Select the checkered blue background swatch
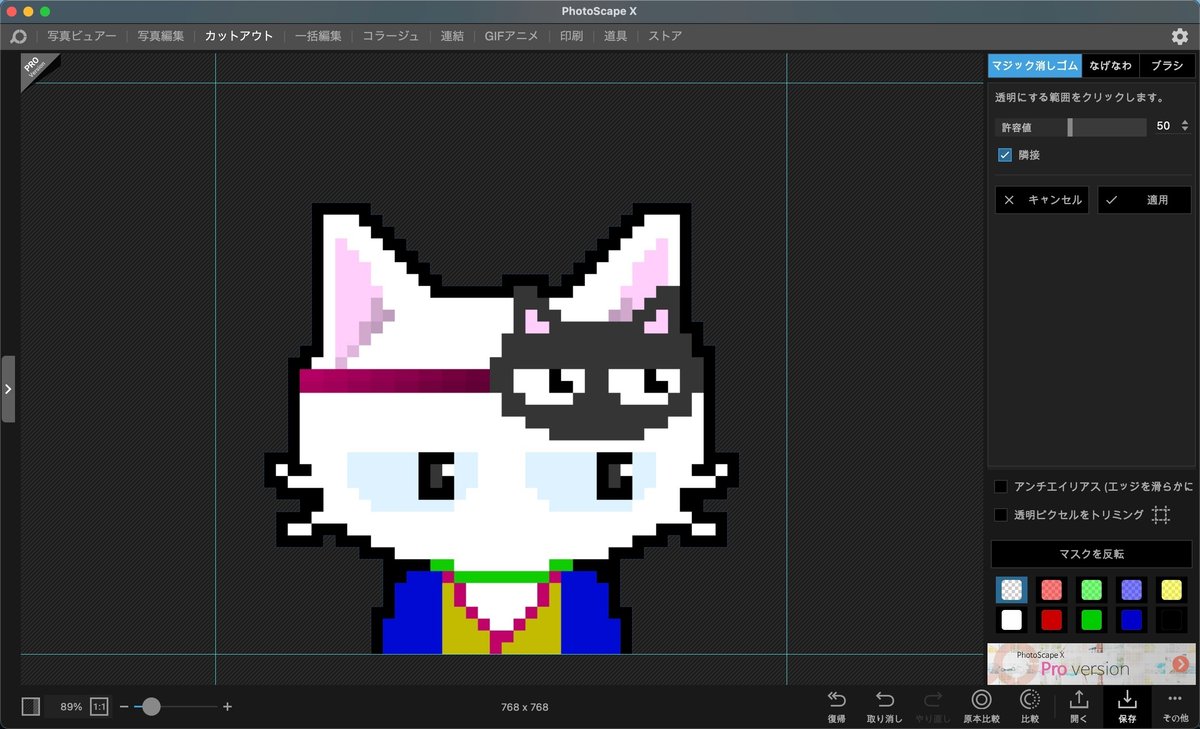This screenshot has width=1200, height=729. coord(1131,590)
